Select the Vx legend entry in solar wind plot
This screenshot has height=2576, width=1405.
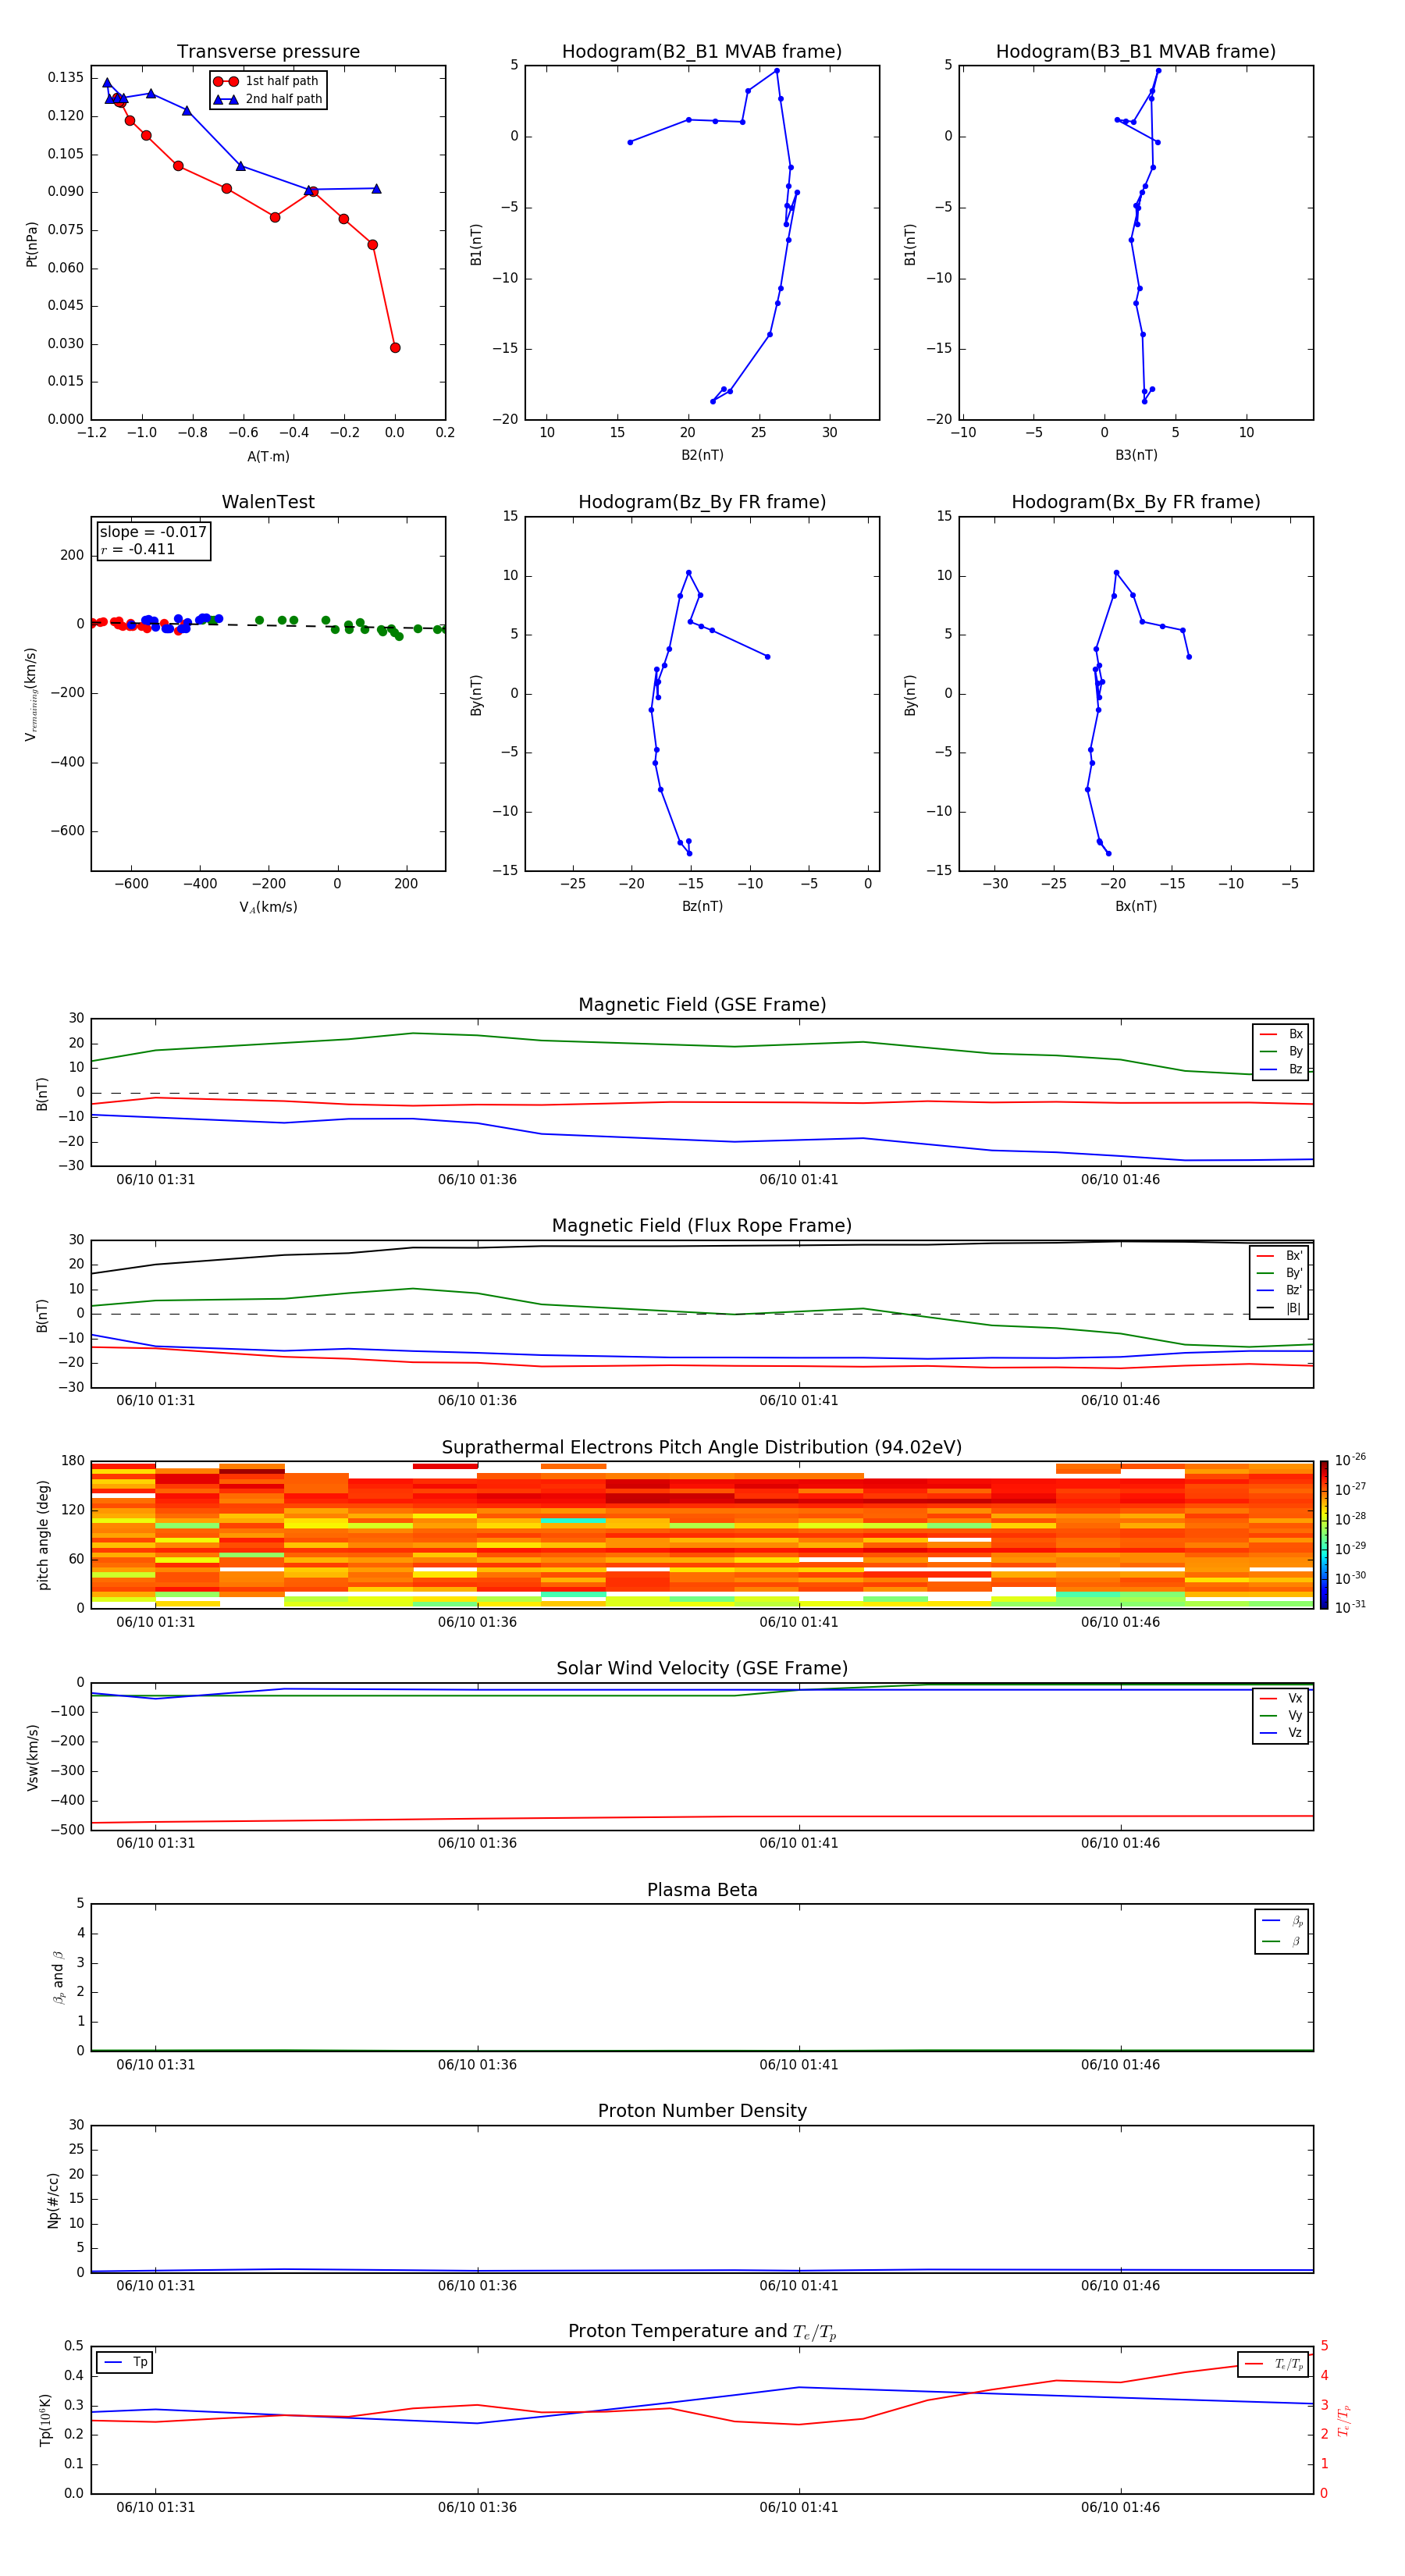pyautogui.click(x=1281, y=1698)
